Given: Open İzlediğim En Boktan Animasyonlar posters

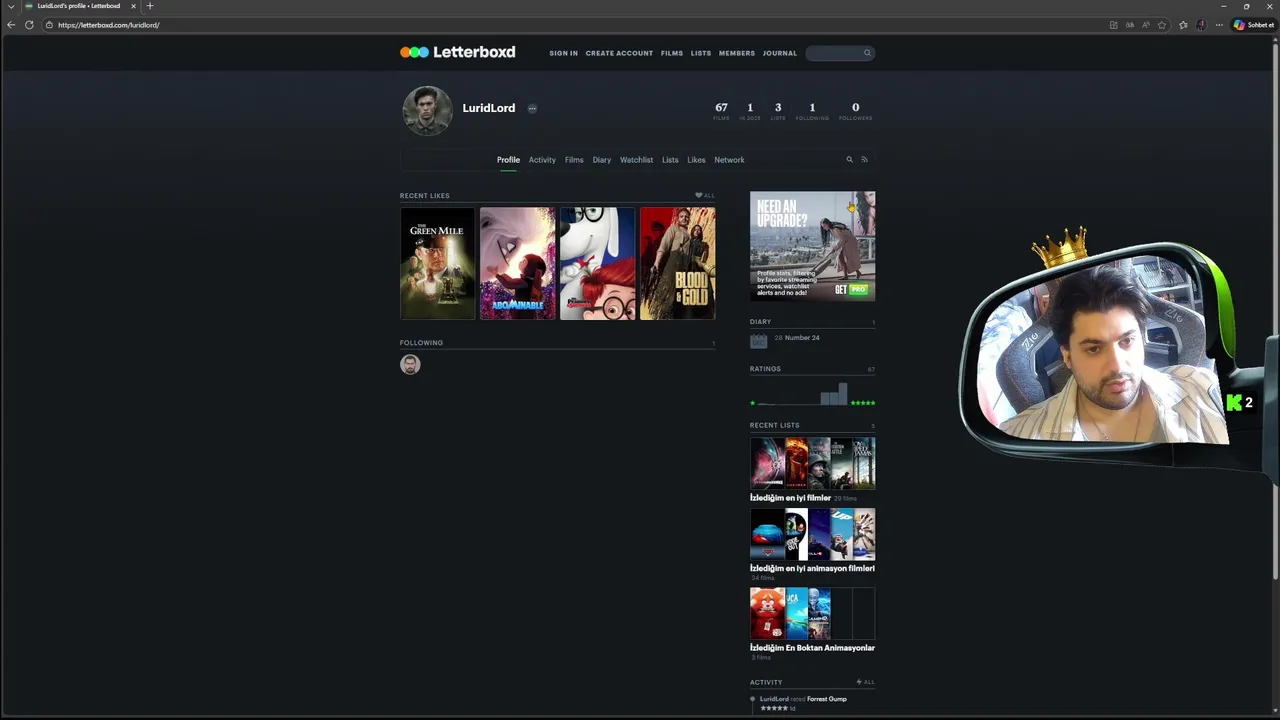Looking at the screenshot, I should (812, 613).
